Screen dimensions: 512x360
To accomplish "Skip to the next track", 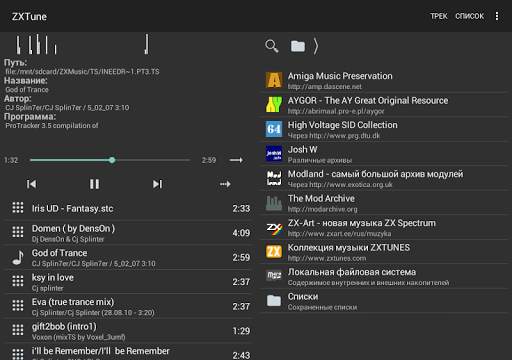I will click(x=157, y=184).
